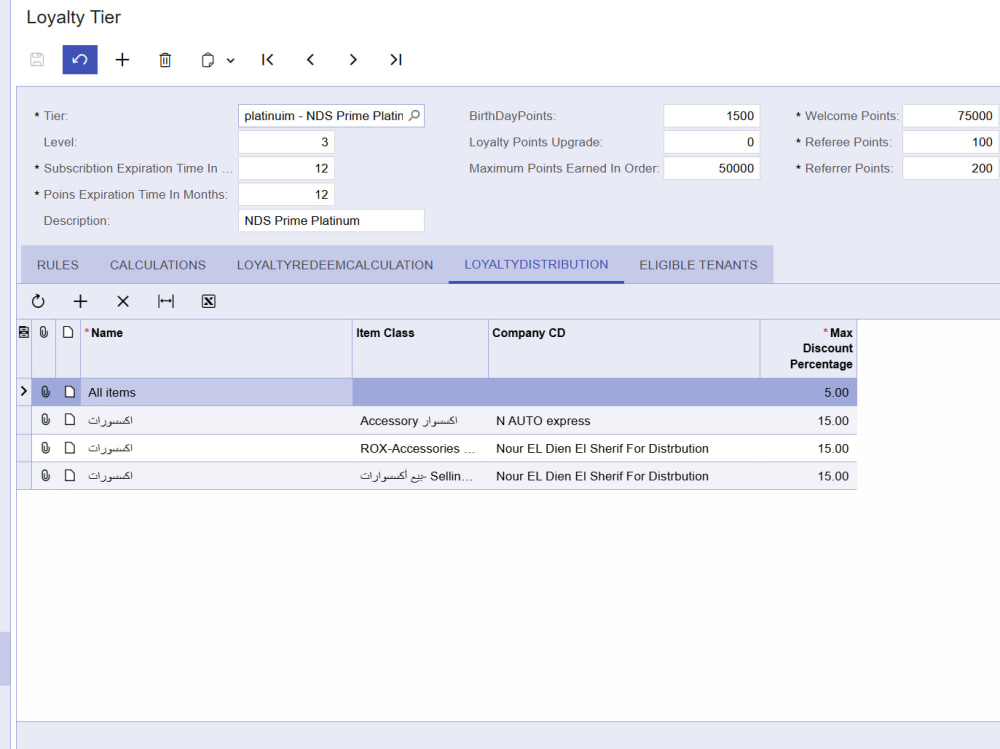Click the Description field

pos(331,220)
